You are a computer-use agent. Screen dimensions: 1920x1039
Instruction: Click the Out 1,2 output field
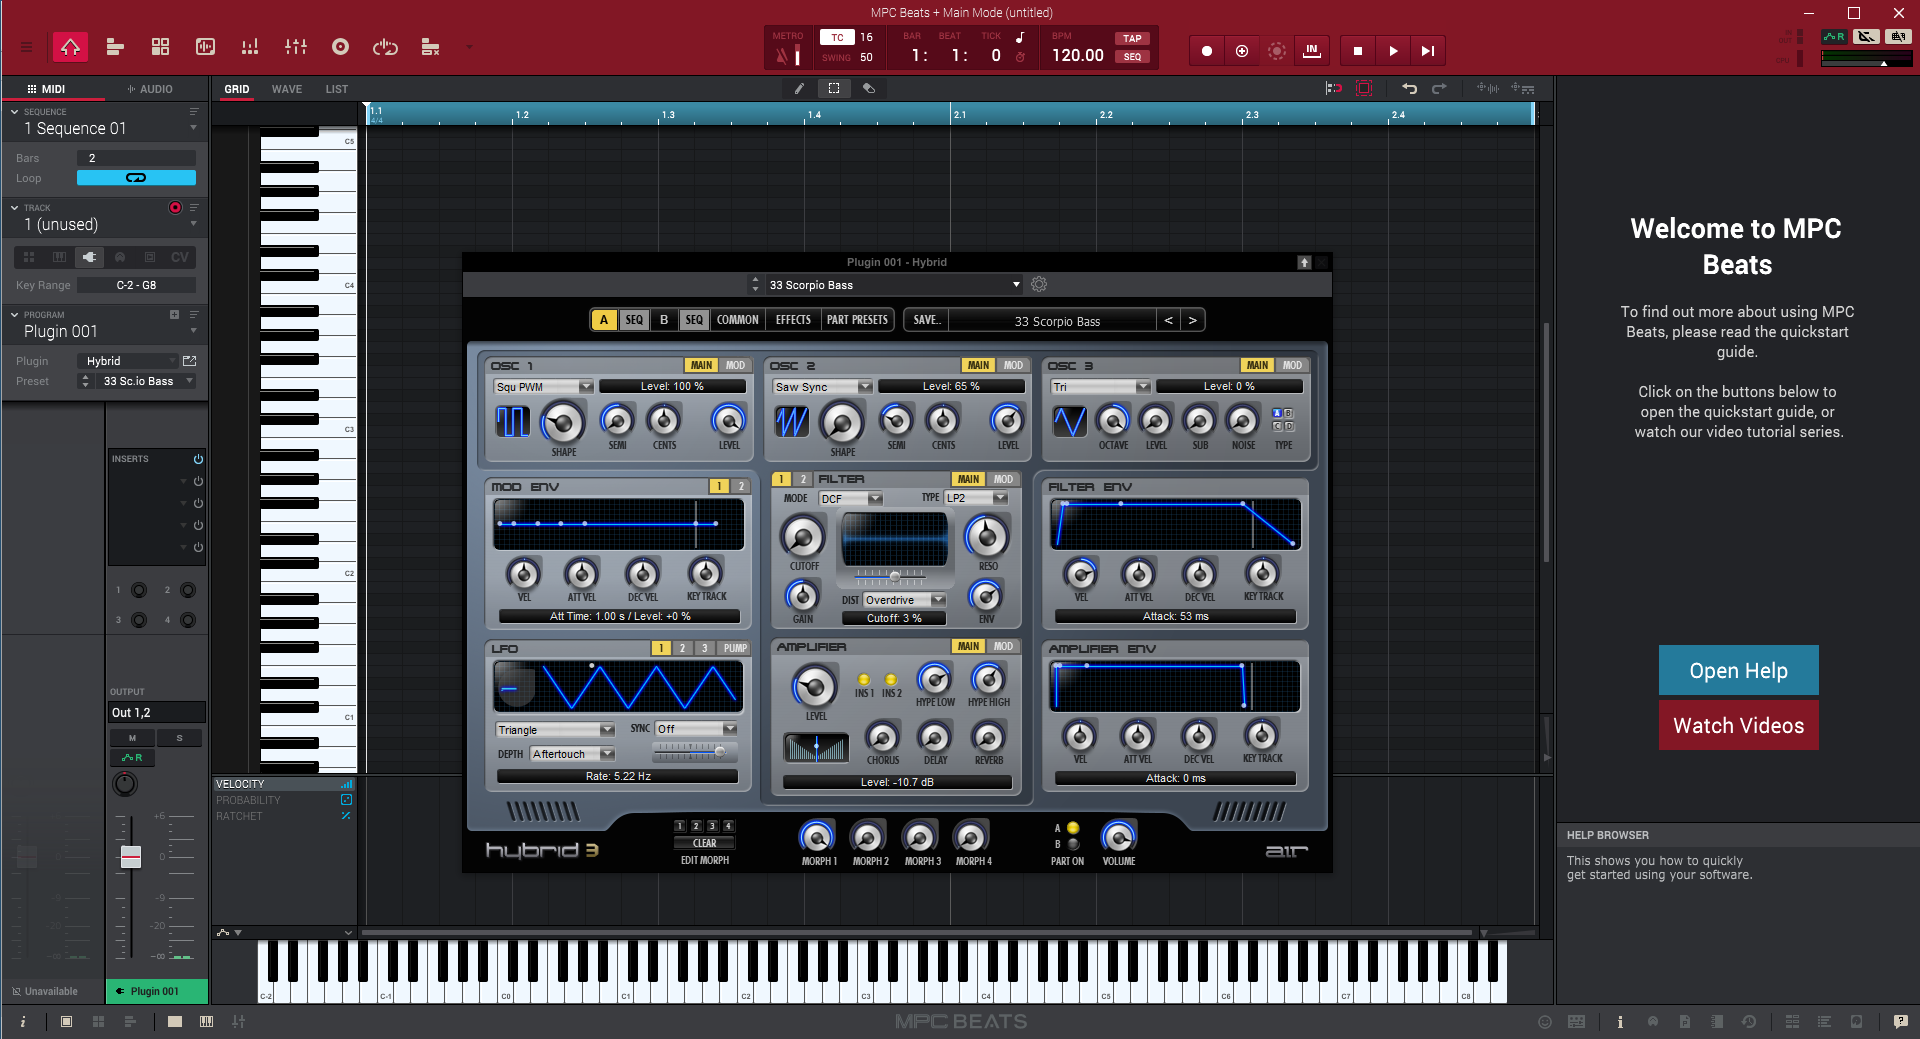point(157,712)
